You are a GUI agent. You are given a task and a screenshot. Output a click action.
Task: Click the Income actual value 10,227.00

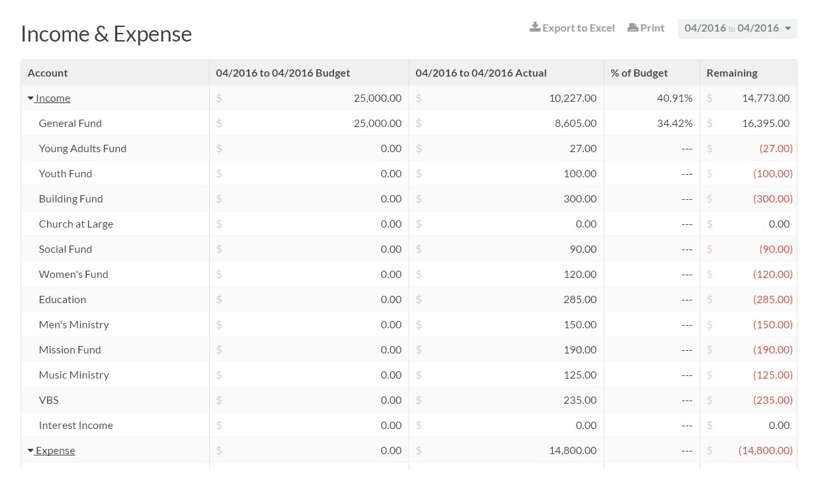click(572, 98)
